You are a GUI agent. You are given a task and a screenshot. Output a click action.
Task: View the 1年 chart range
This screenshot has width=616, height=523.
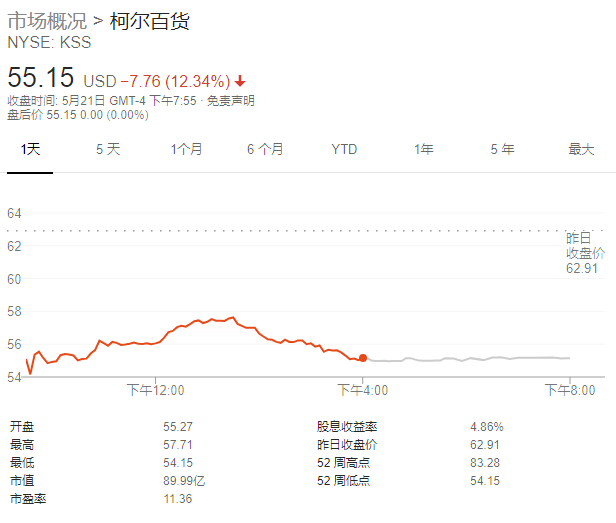point(424,149)
